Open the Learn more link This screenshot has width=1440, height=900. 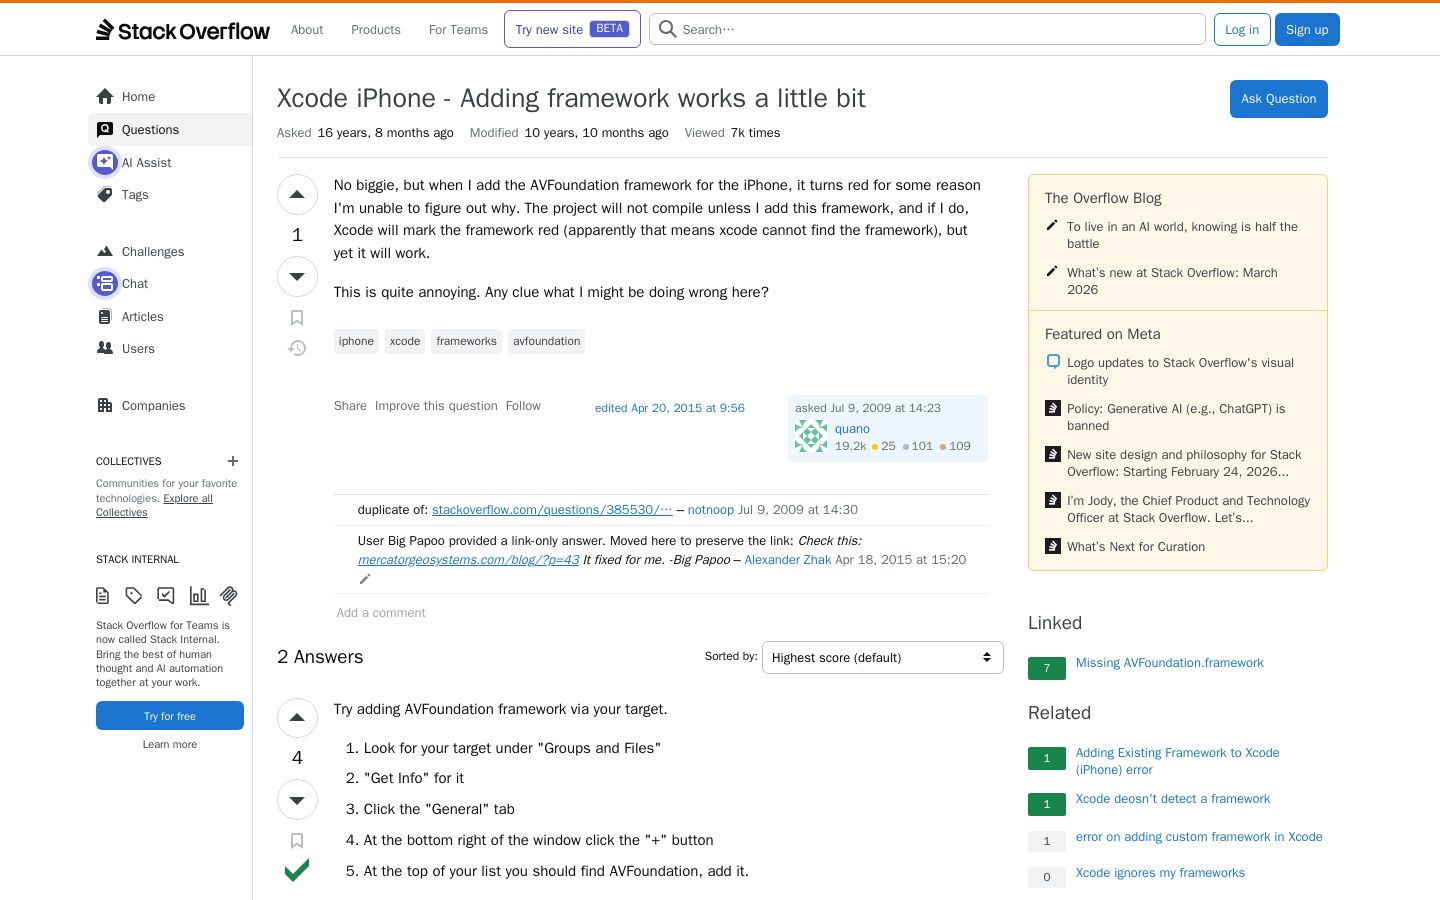tap(170, 744)
